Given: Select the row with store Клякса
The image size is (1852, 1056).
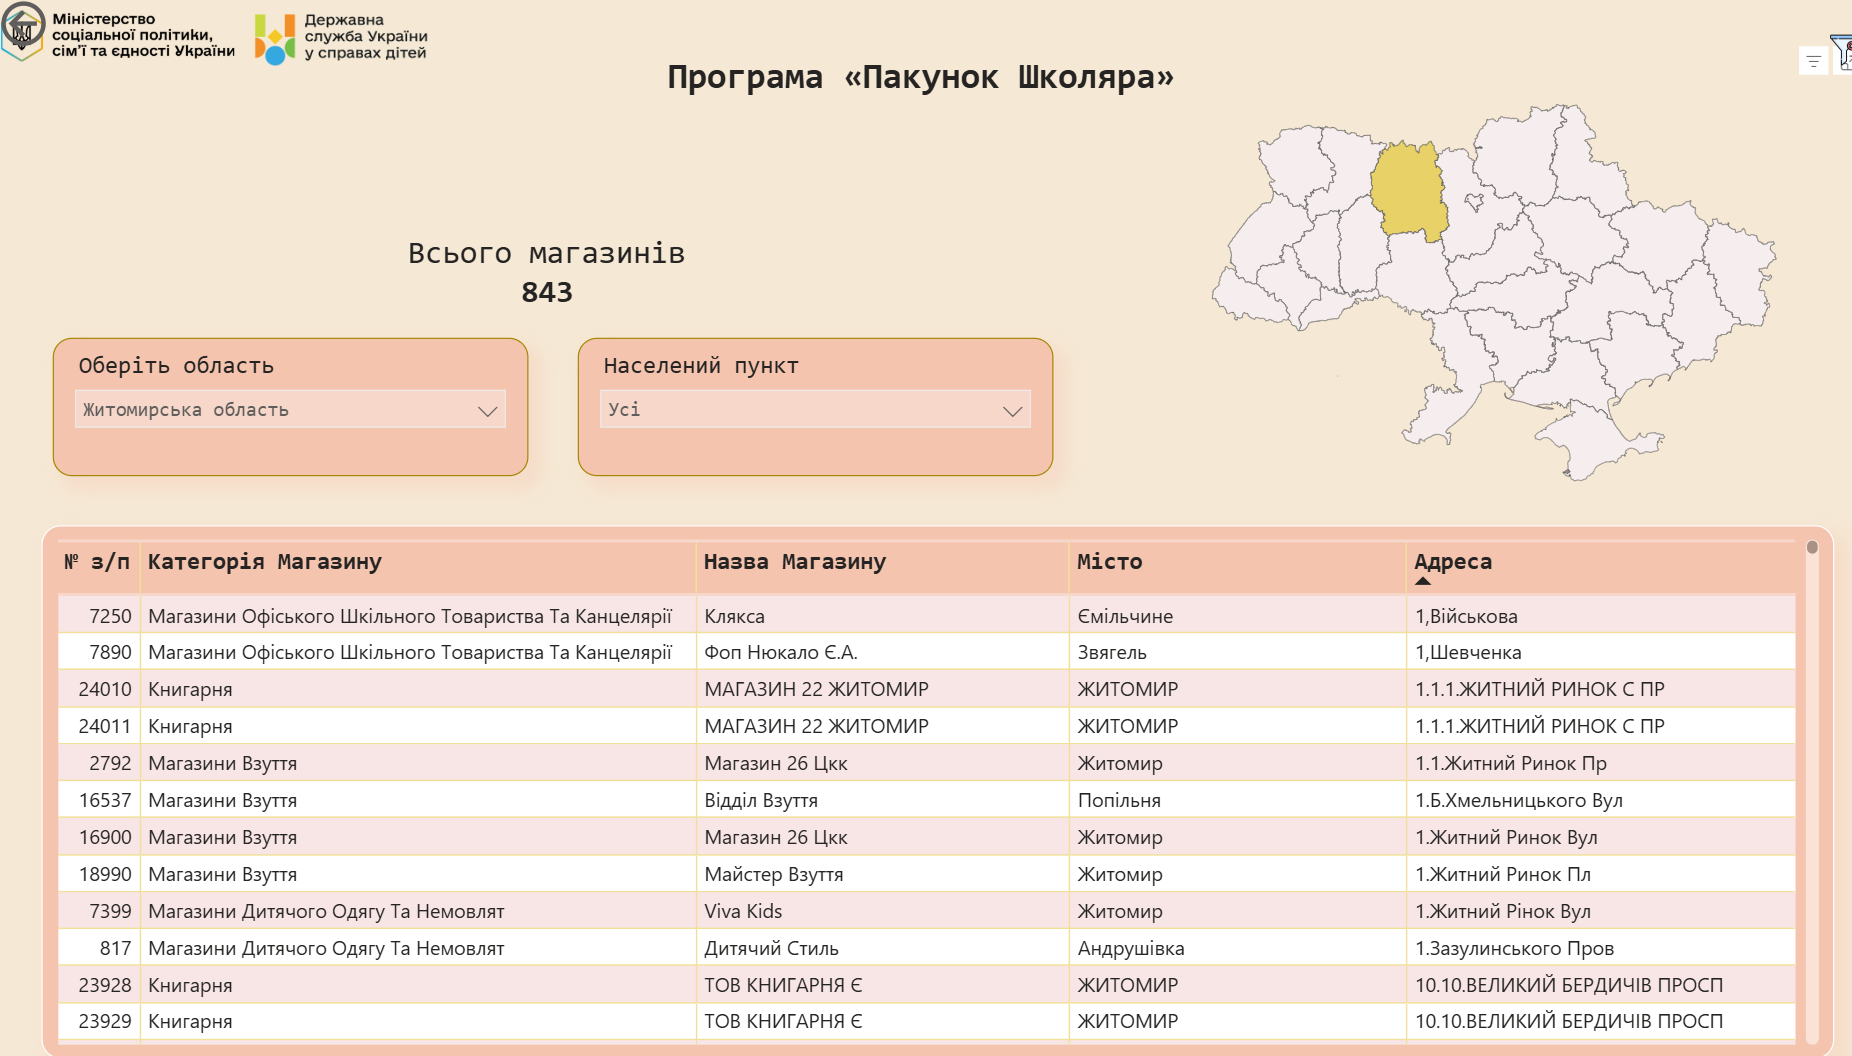Looking at the screenshot, I should click(735, 616).
